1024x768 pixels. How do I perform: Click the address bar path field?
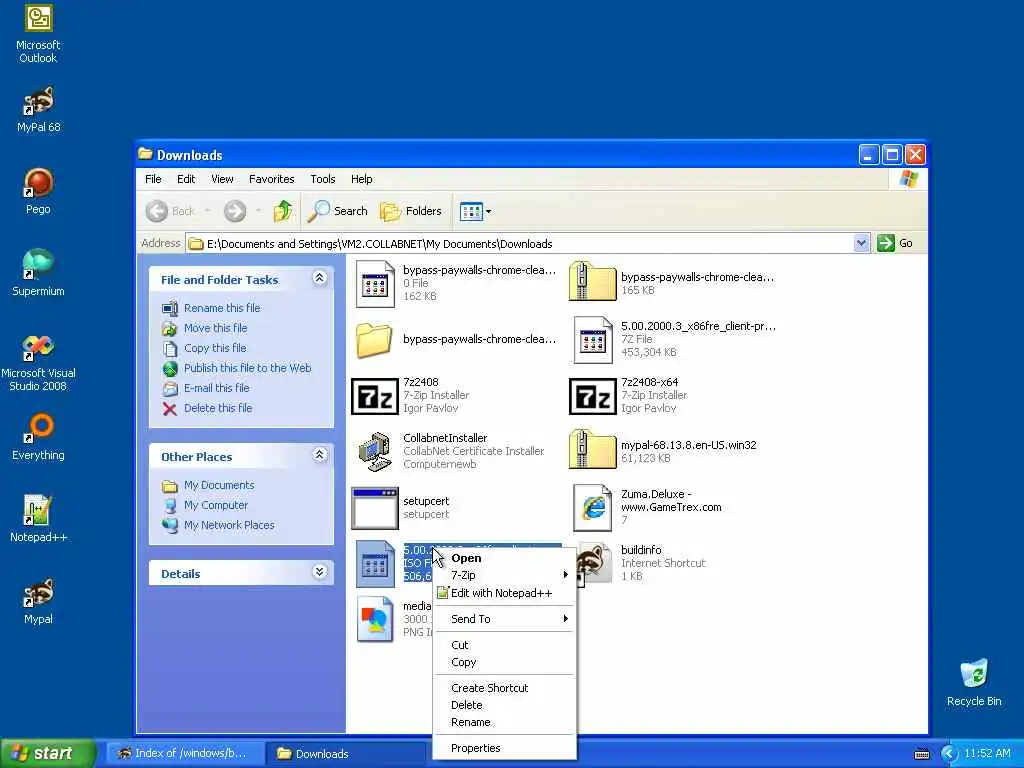pyautogui.click(x=520, y=244)
